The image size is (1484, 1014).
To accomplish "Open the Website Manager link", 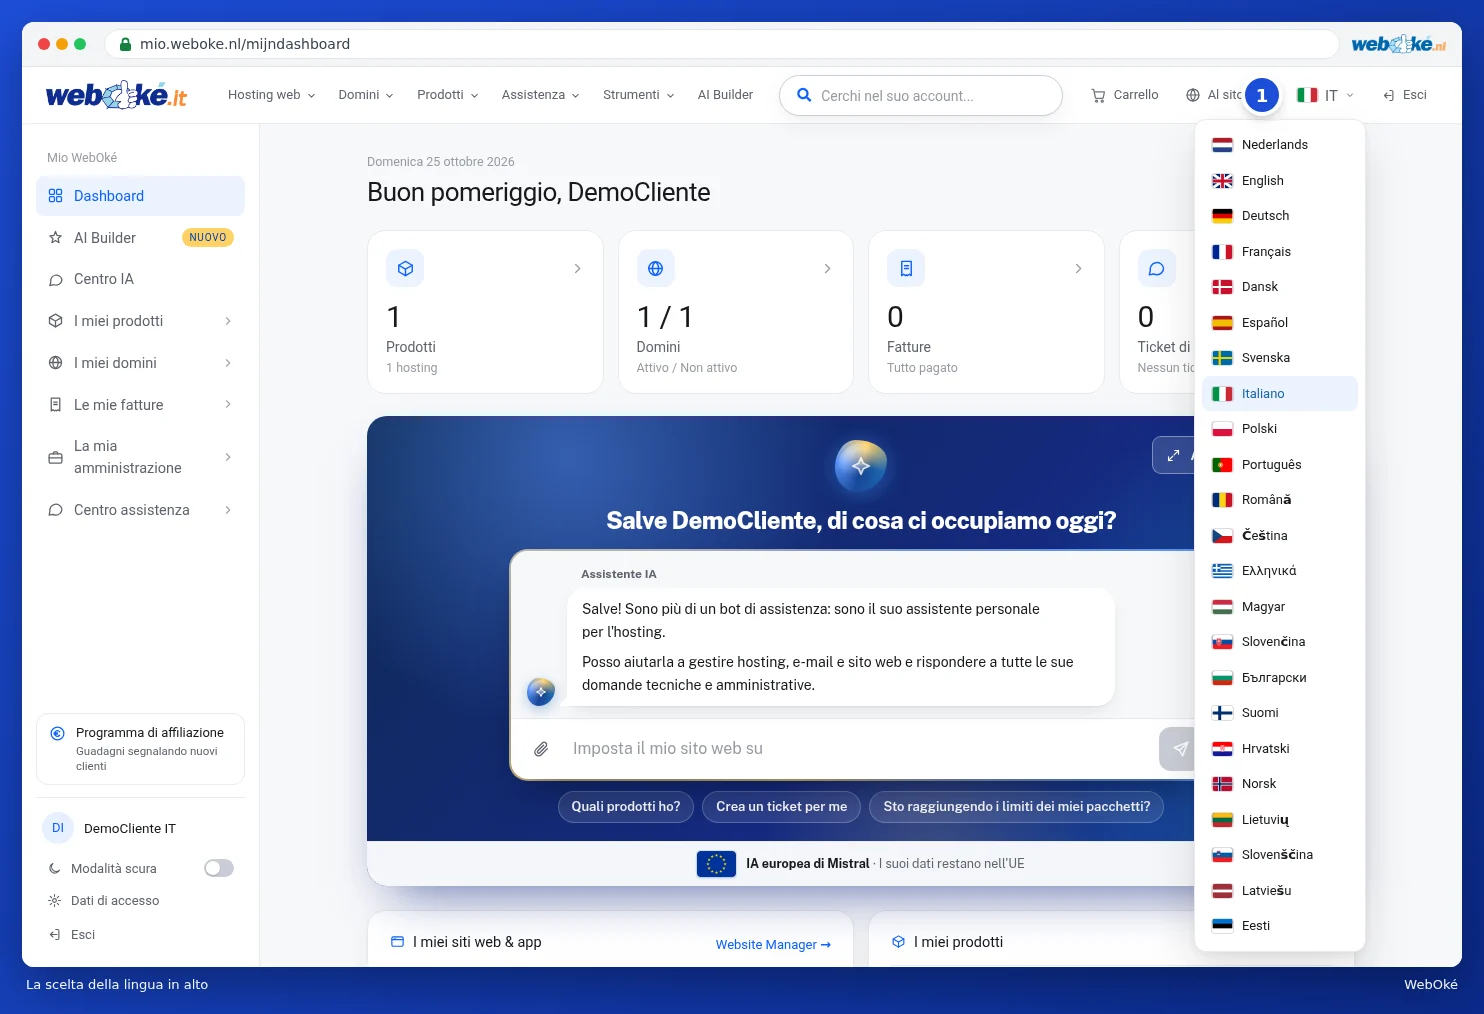I will 773,945.
